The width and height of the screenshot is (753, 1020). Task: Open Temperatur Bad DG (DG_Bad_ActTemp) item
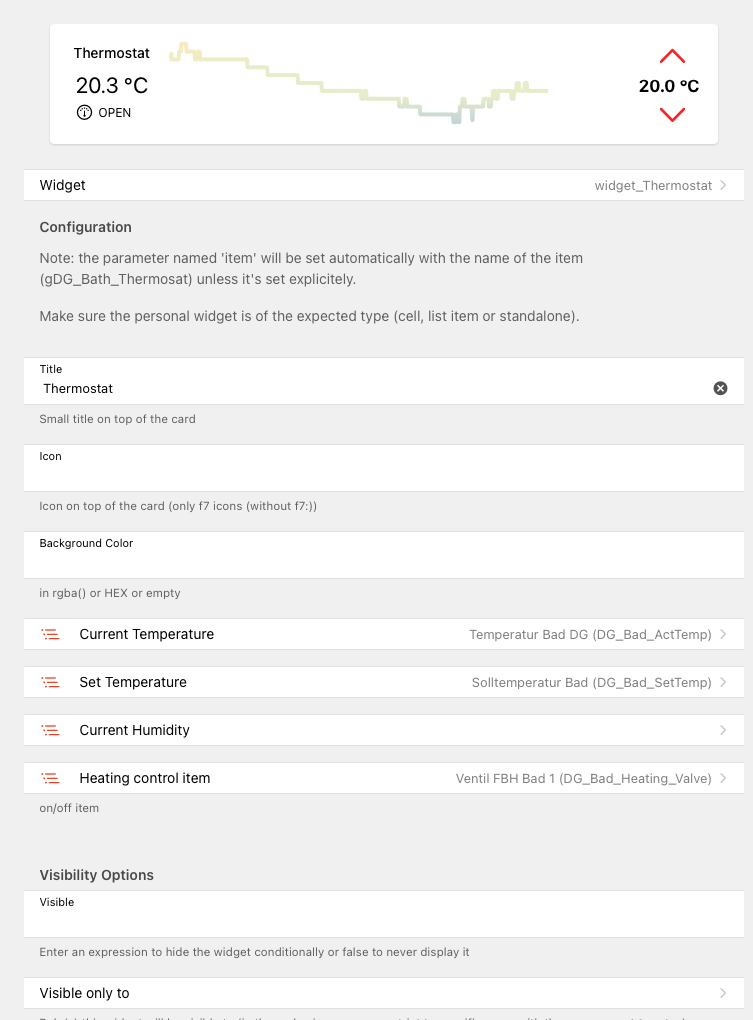click(x=592, y=634)
